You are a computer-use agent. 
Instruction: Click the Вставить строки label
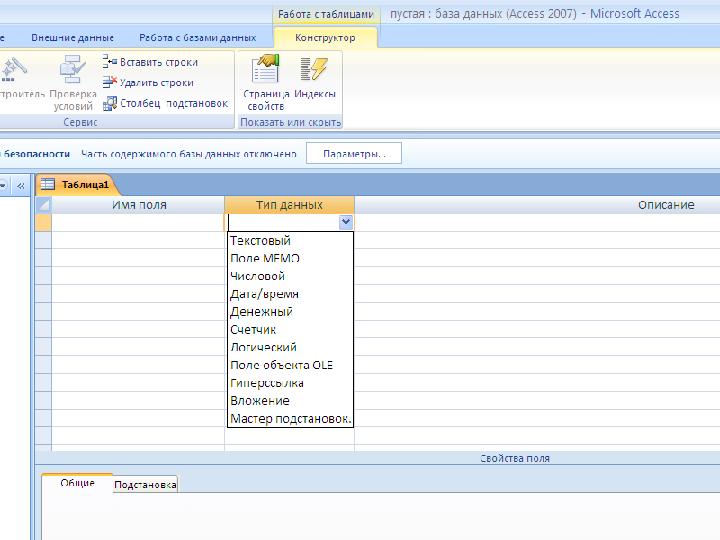click(159, 62)
